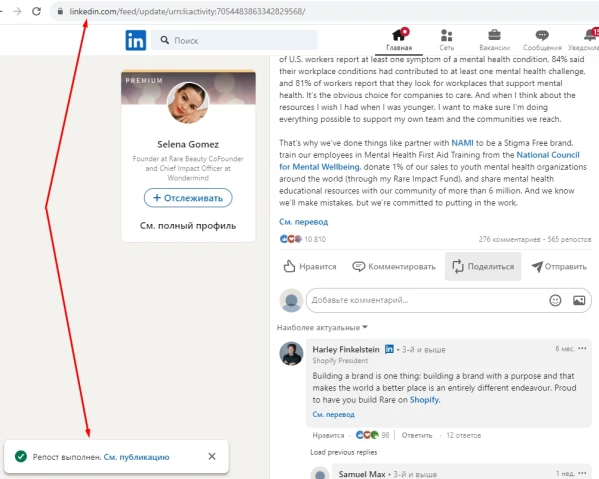Open the Вакансии jobs tab

click(x=494, y=40)
